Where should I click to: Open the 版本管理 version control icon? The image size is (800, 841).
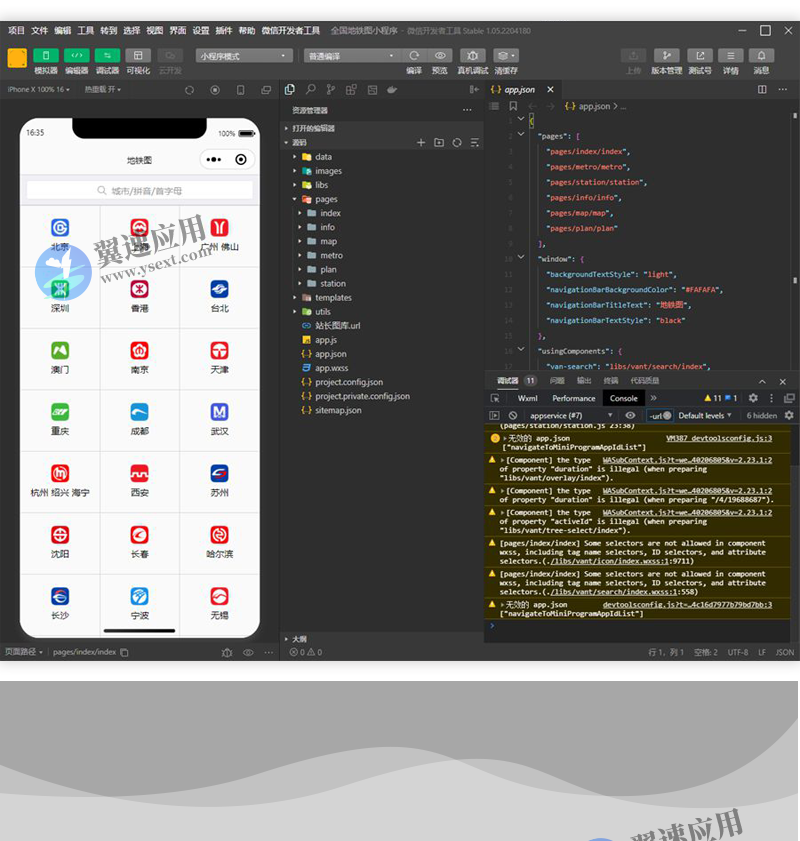666,56
